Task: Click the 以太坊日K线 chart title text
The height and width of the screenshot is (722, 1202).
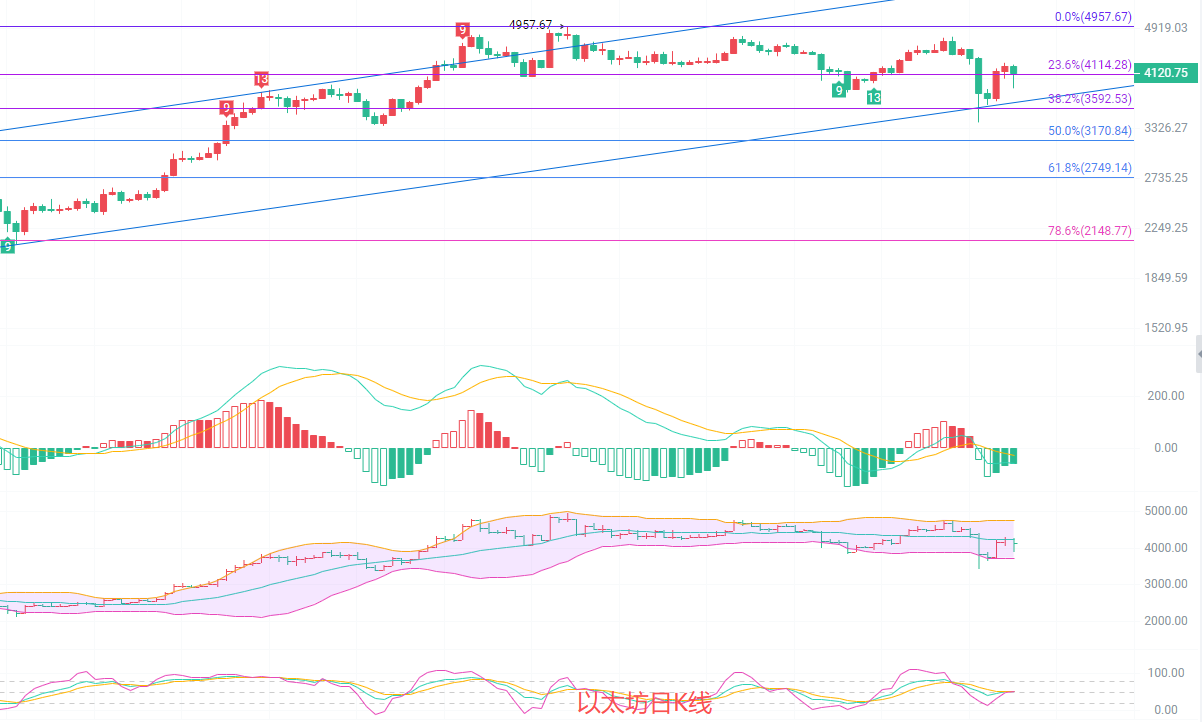Action: coord(645,704)
